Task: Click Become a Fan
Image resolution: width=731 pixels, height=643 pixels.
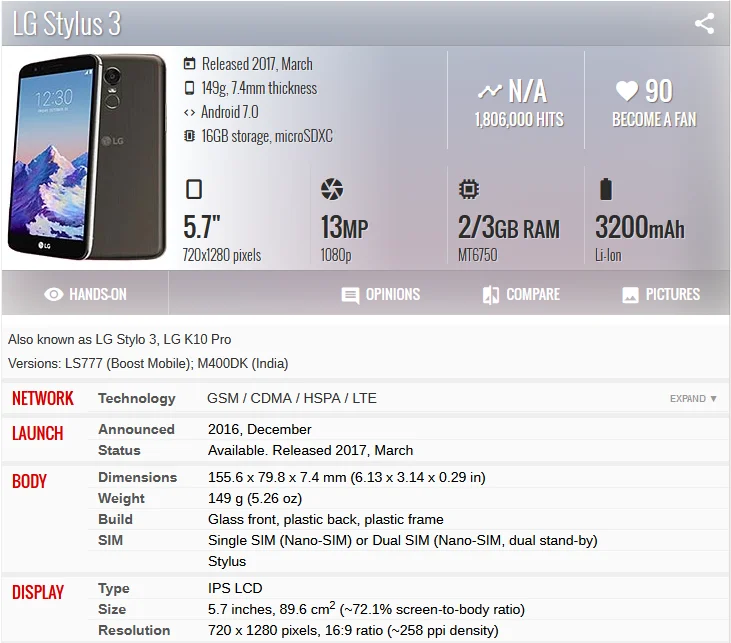Action: pyautogui.click(x=654, y=119)
